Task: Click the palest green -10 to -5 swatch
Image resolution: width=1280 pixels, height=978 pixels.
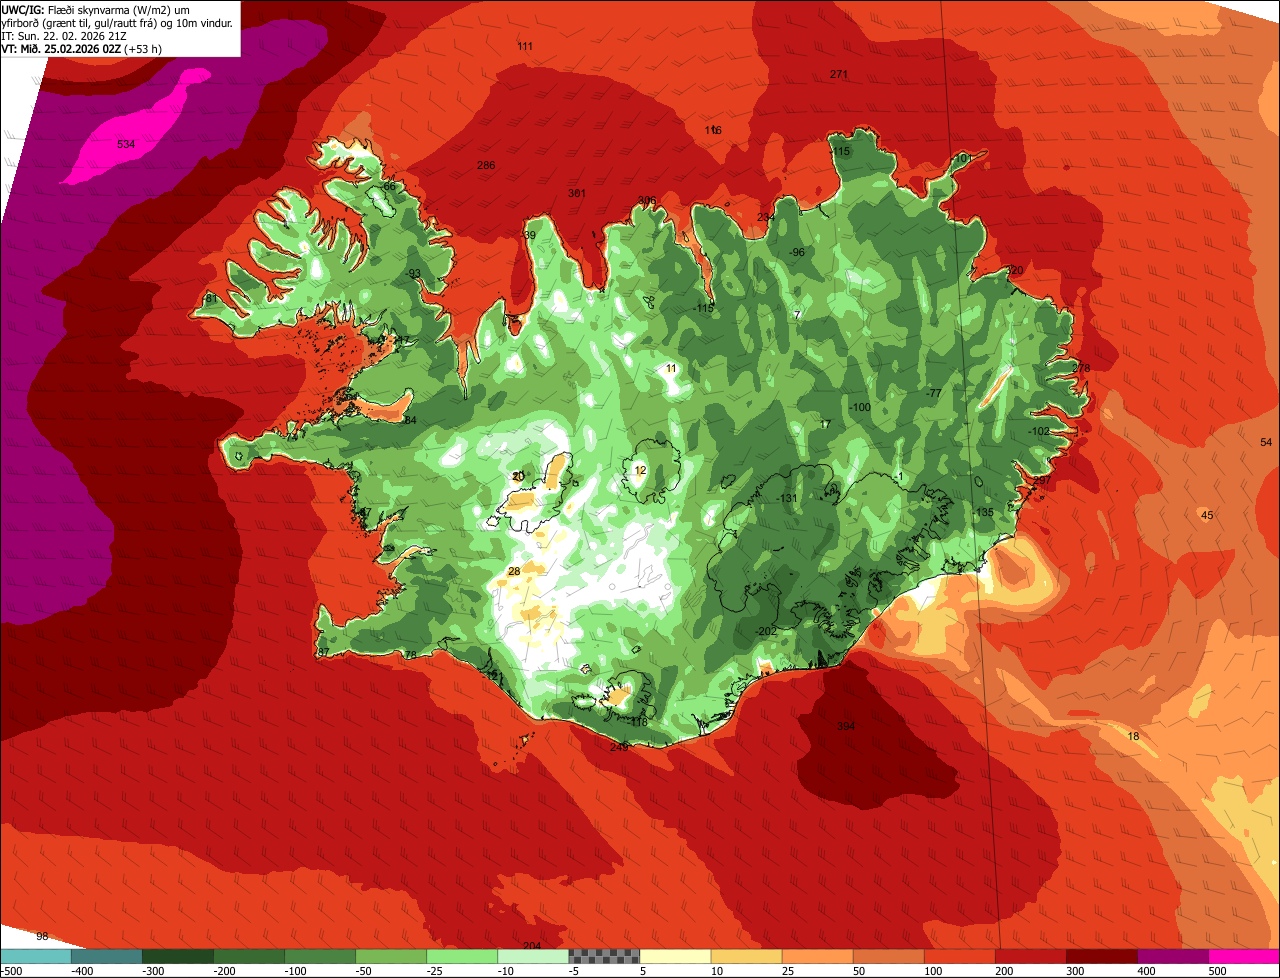Action: coord(534,956)
